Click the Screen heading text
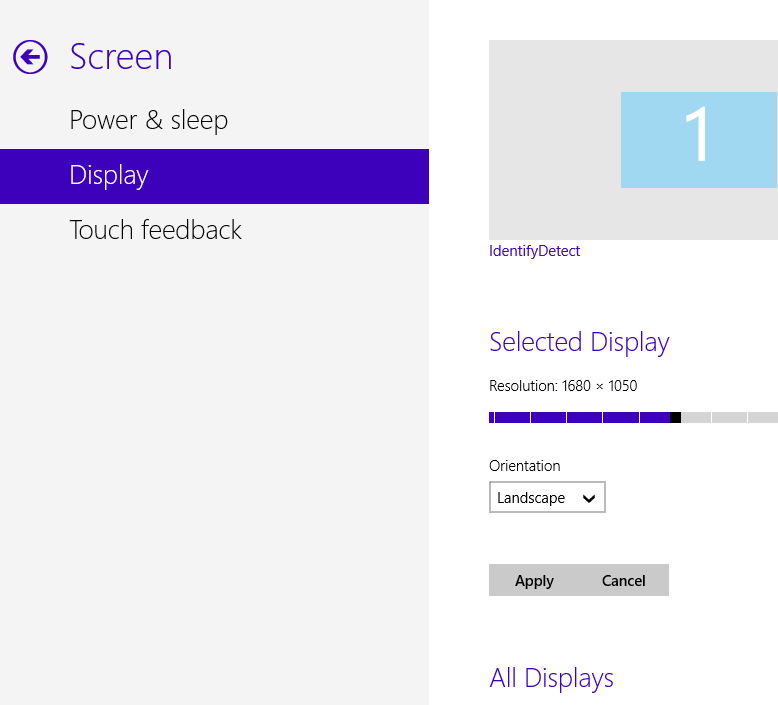 tap(121, 57)
